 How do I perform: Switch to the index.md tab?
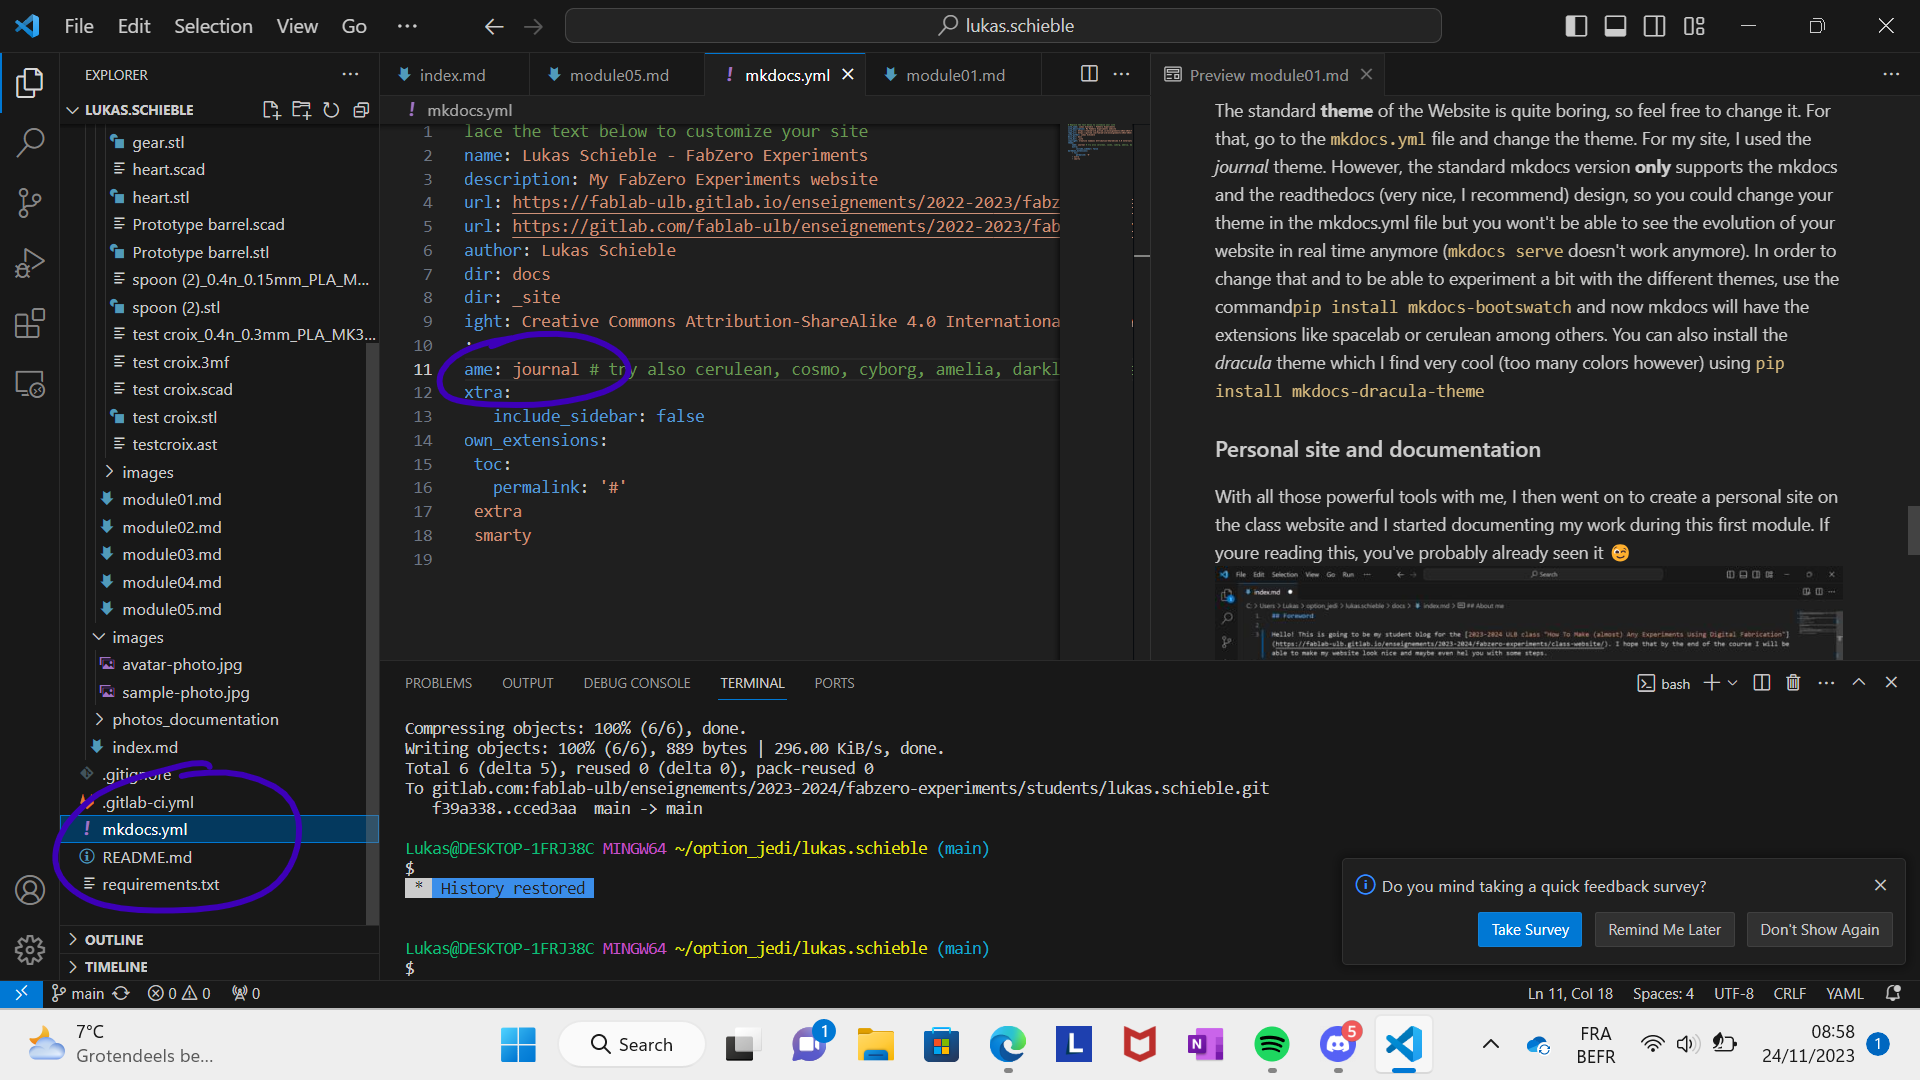coord(452,75)
